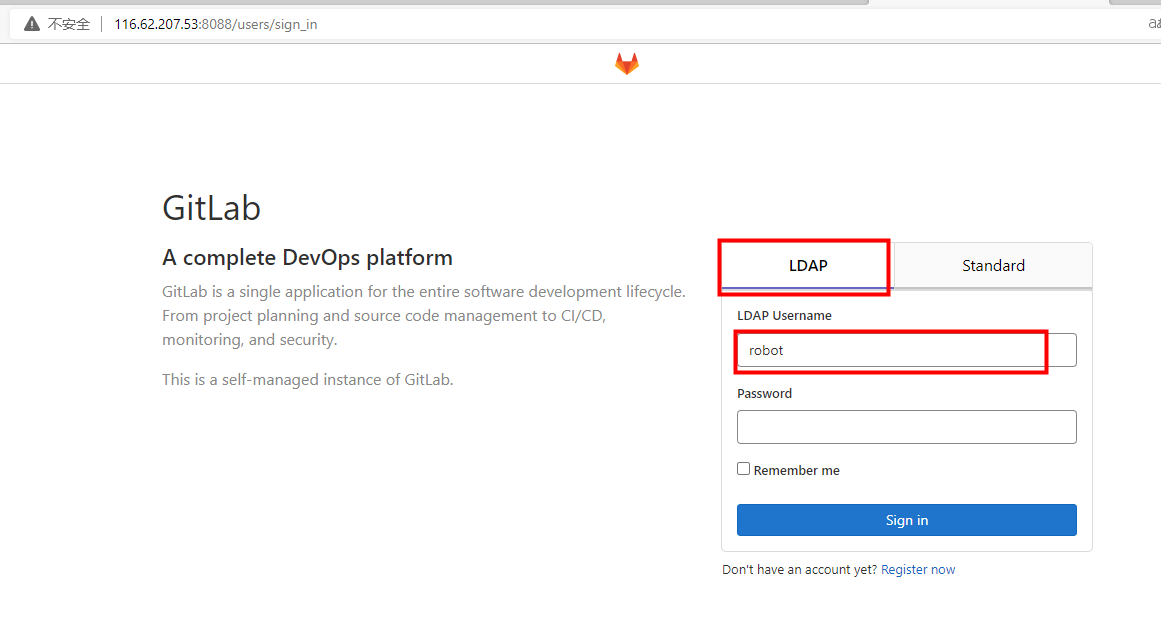
Task: Focus the Password input field
Action: (x=906, y=427)
